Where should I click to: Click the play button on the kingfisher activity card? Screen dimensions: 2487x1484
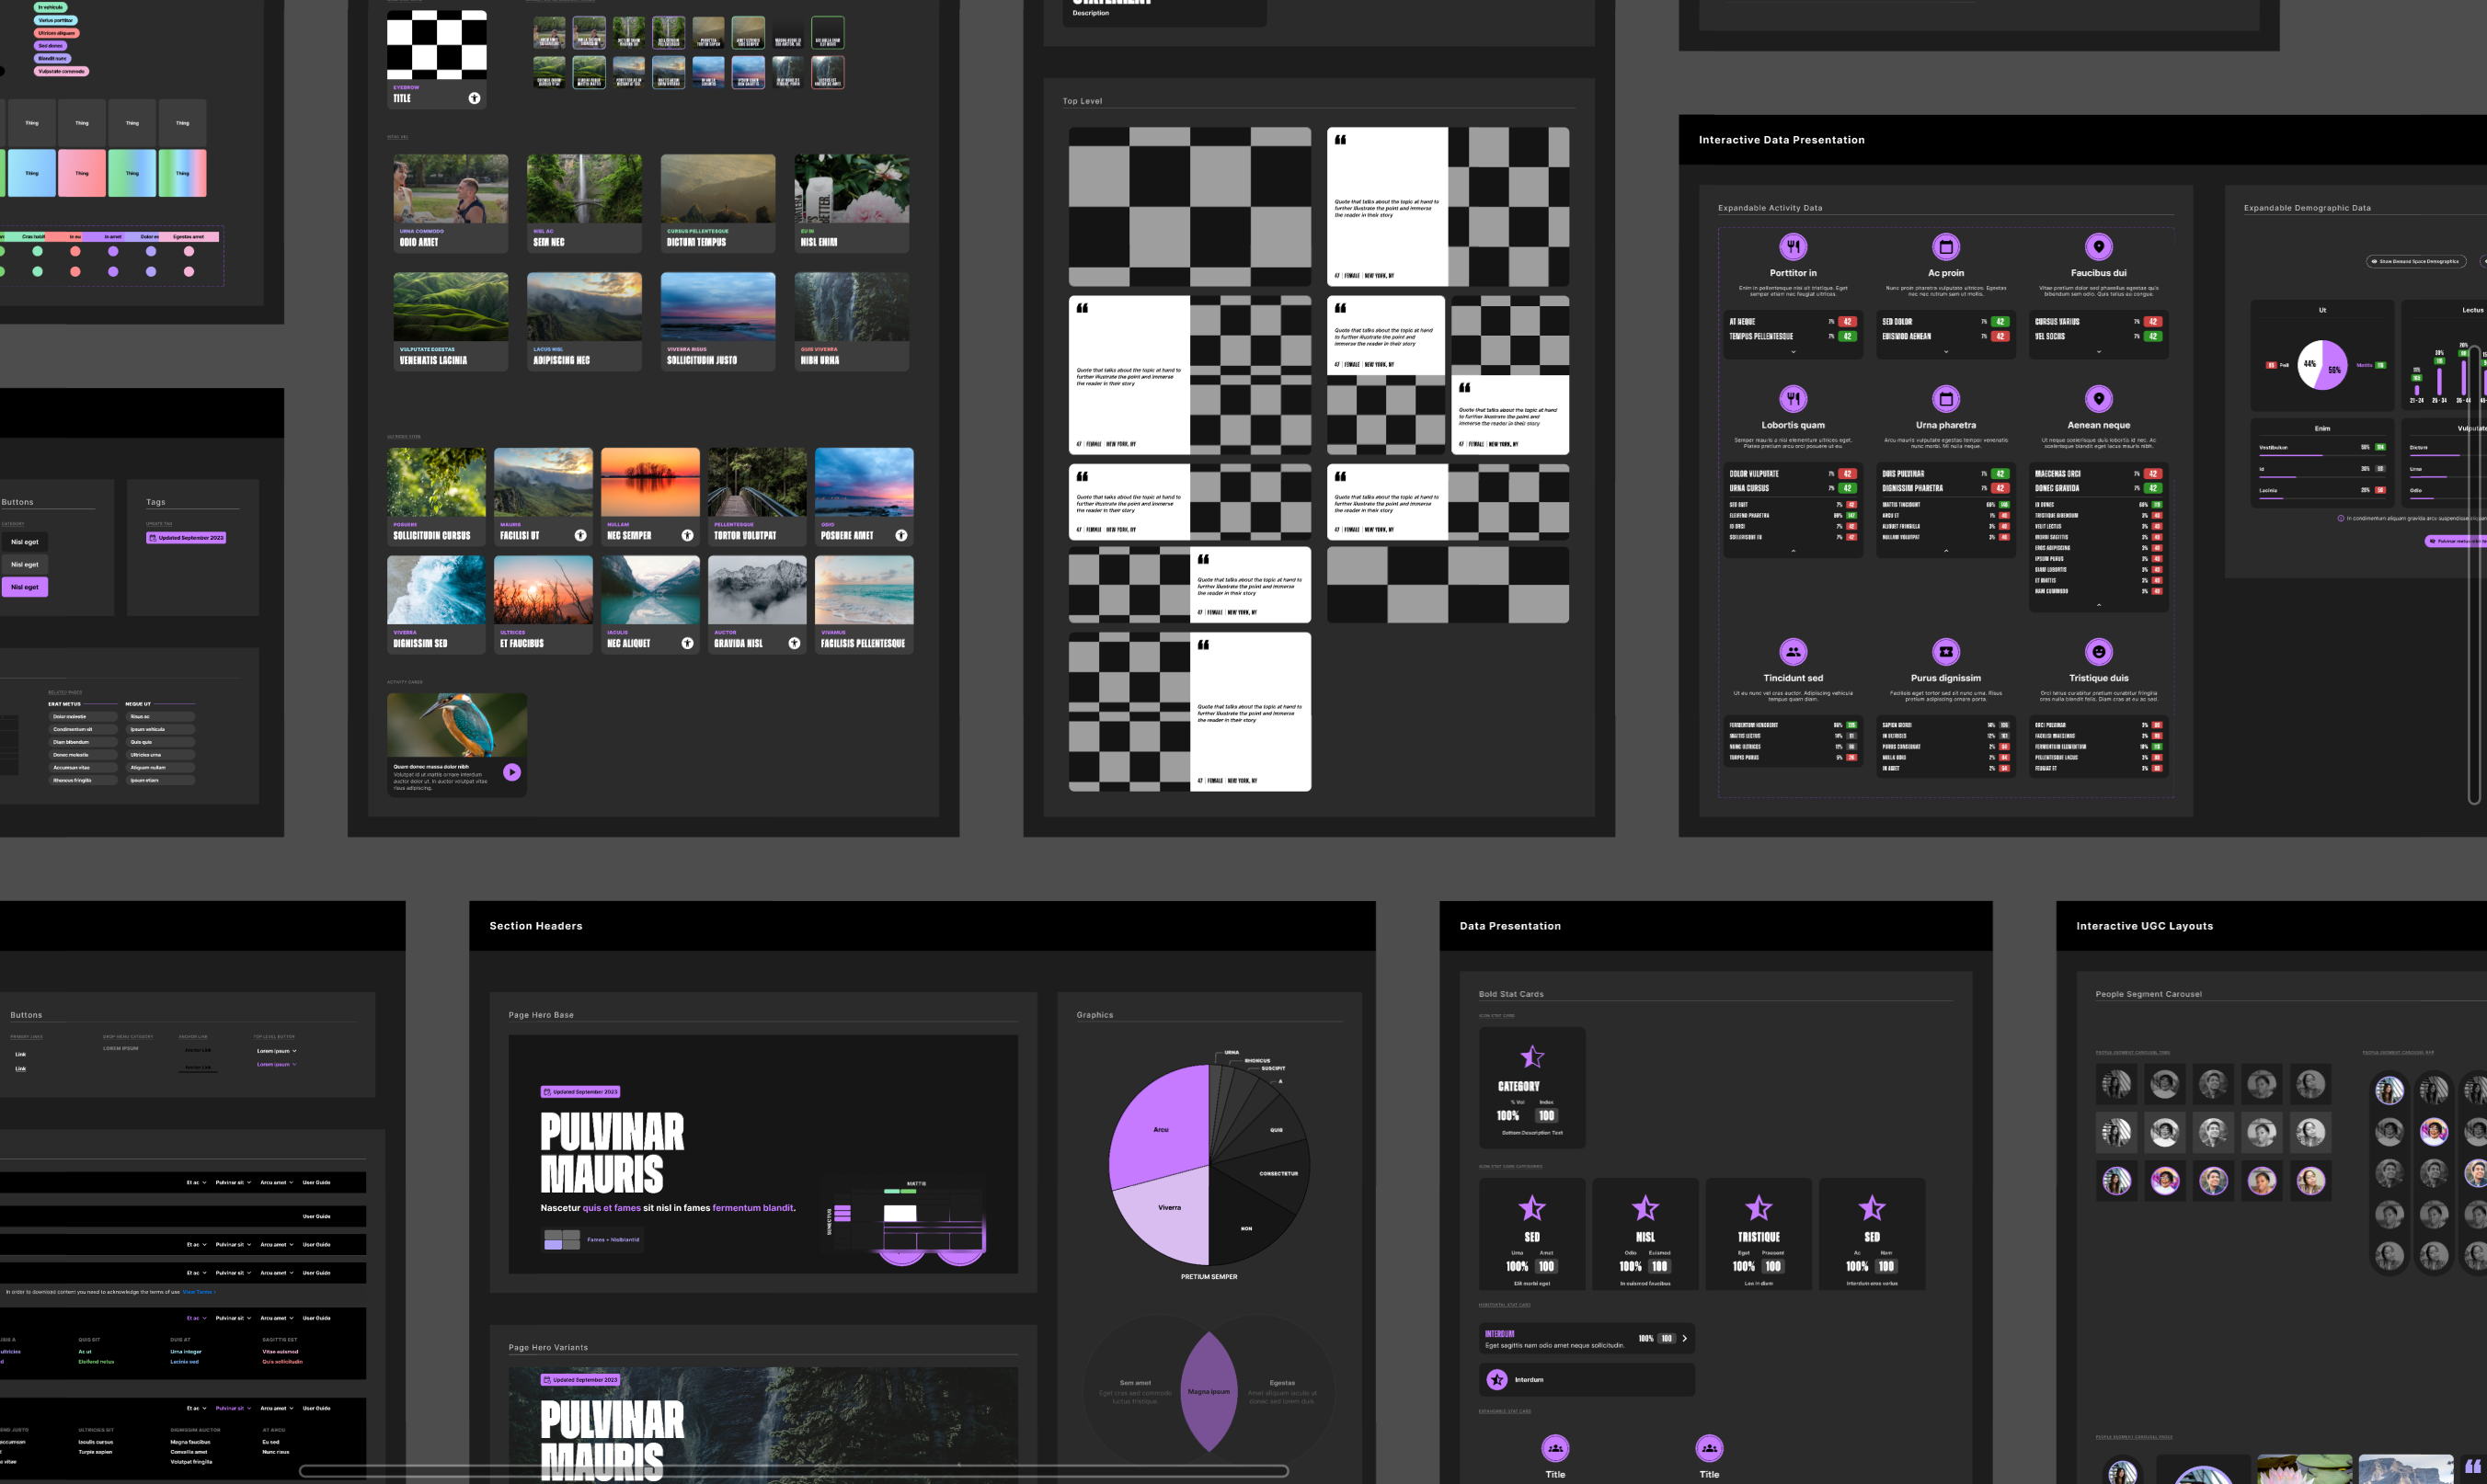512,772
